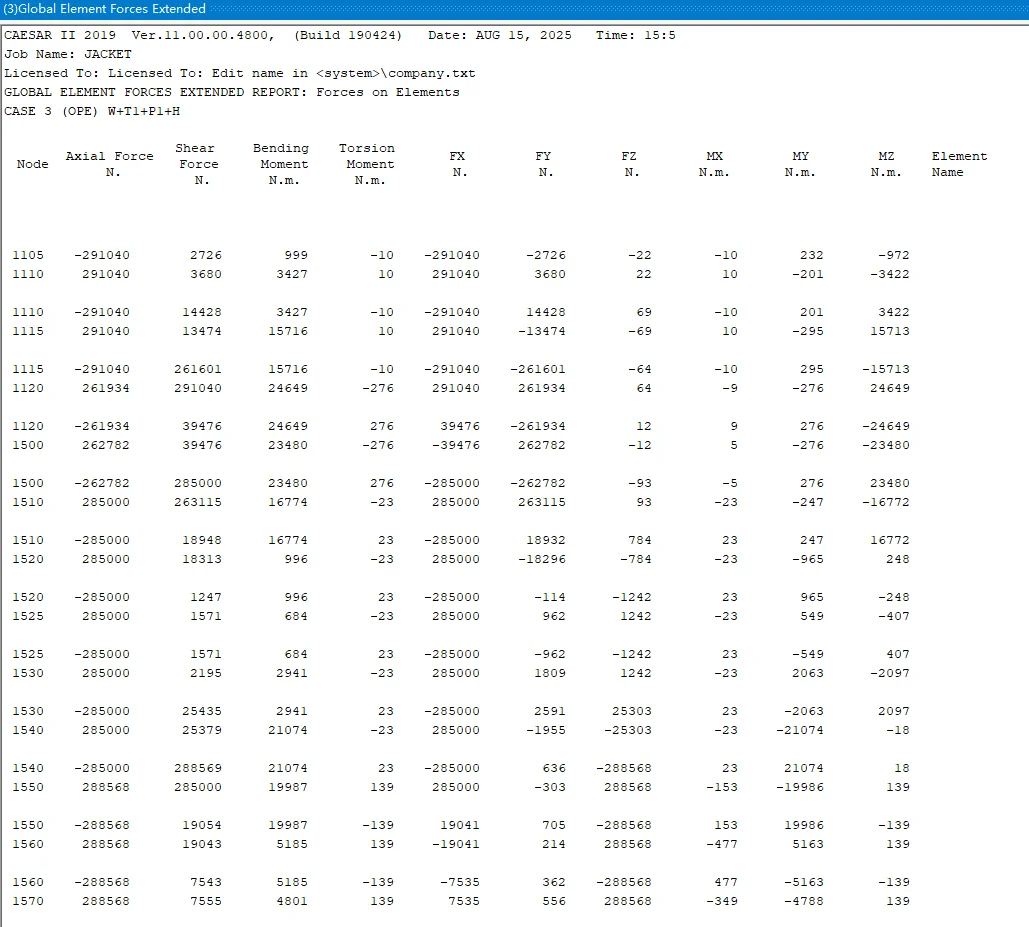This screenshot has height=927, width=1029.
Task: Click MY value 232
Action: 812,255
